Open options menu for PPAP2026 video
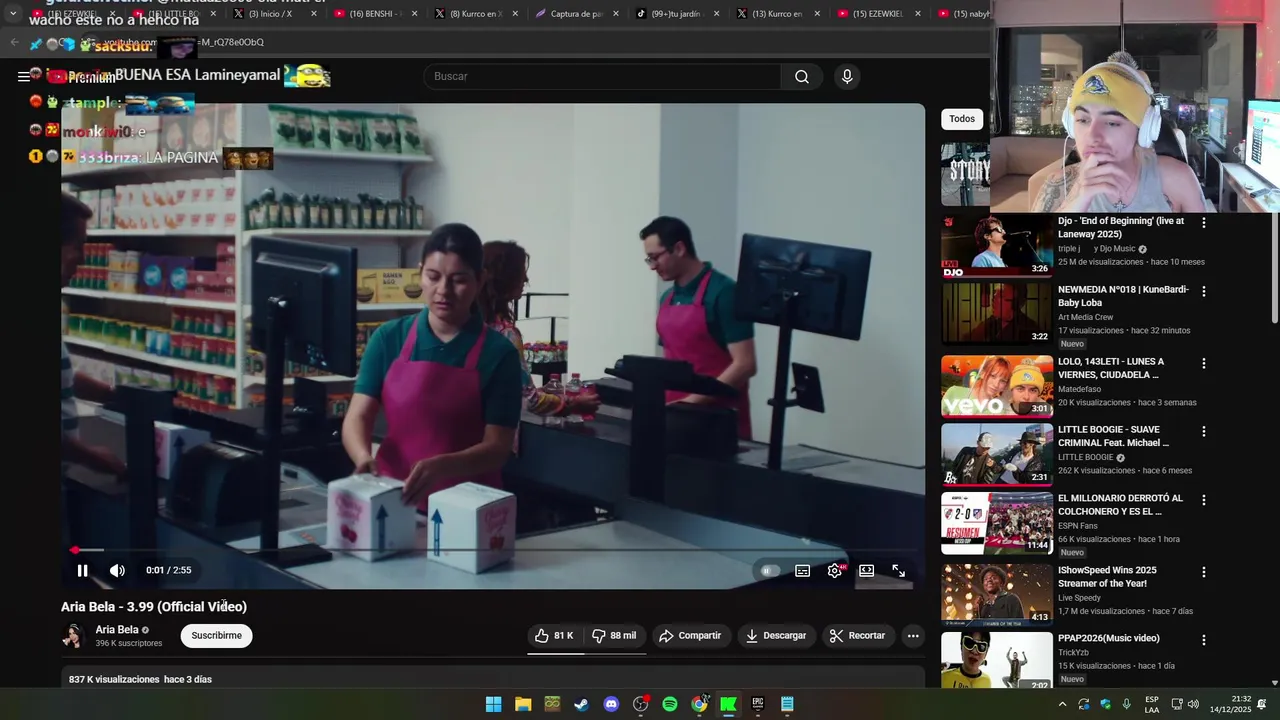1280x720 pixels. [1204, 641]
